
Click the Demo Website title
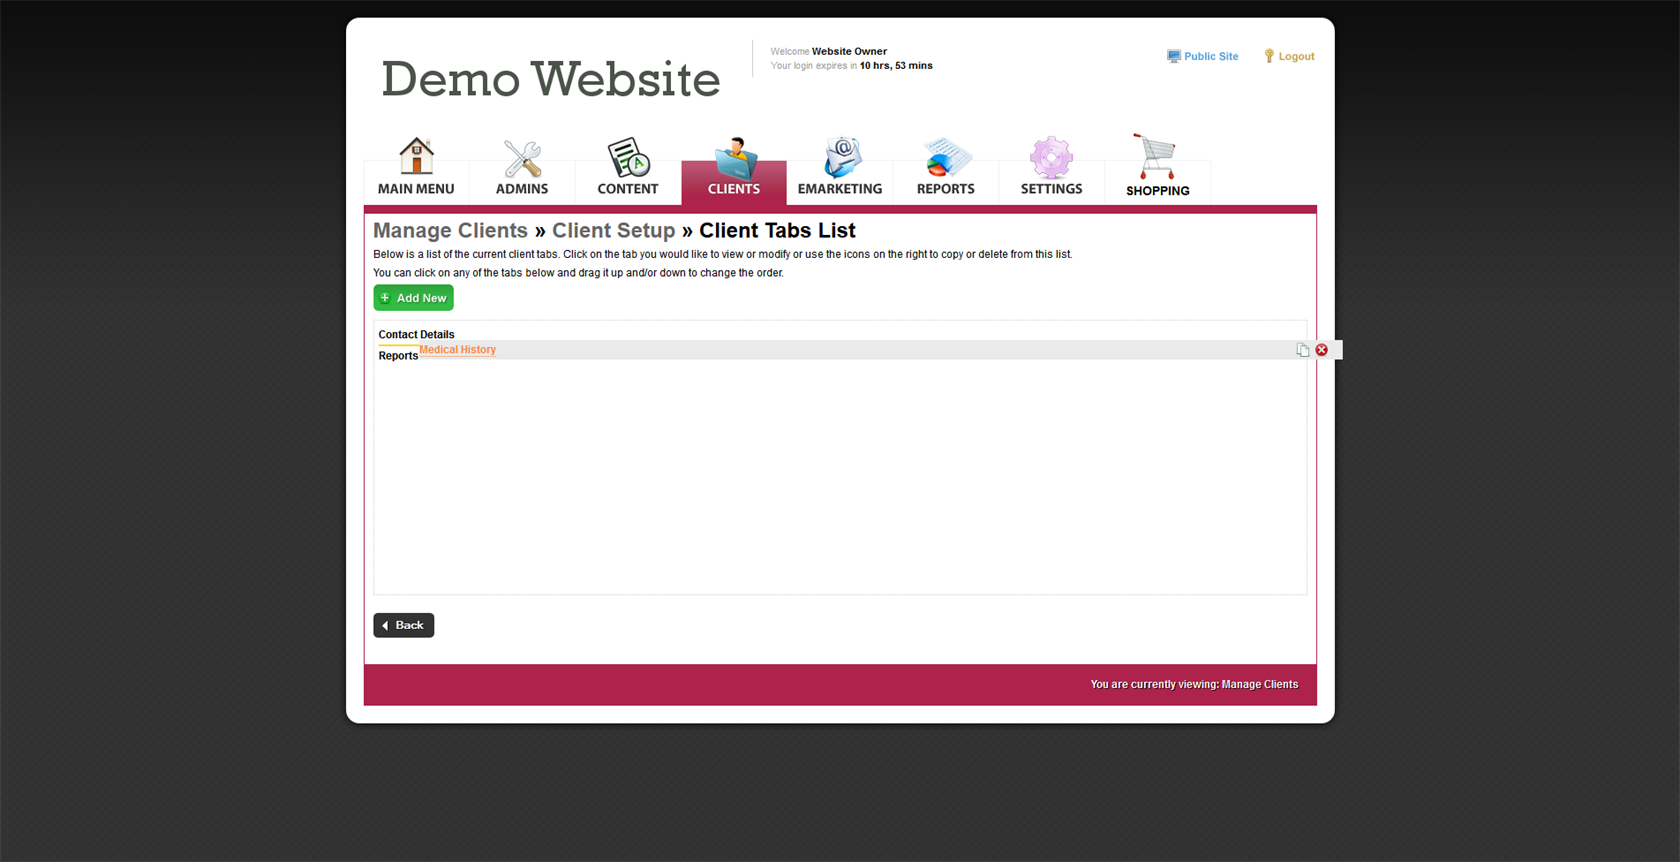point(550,79)
